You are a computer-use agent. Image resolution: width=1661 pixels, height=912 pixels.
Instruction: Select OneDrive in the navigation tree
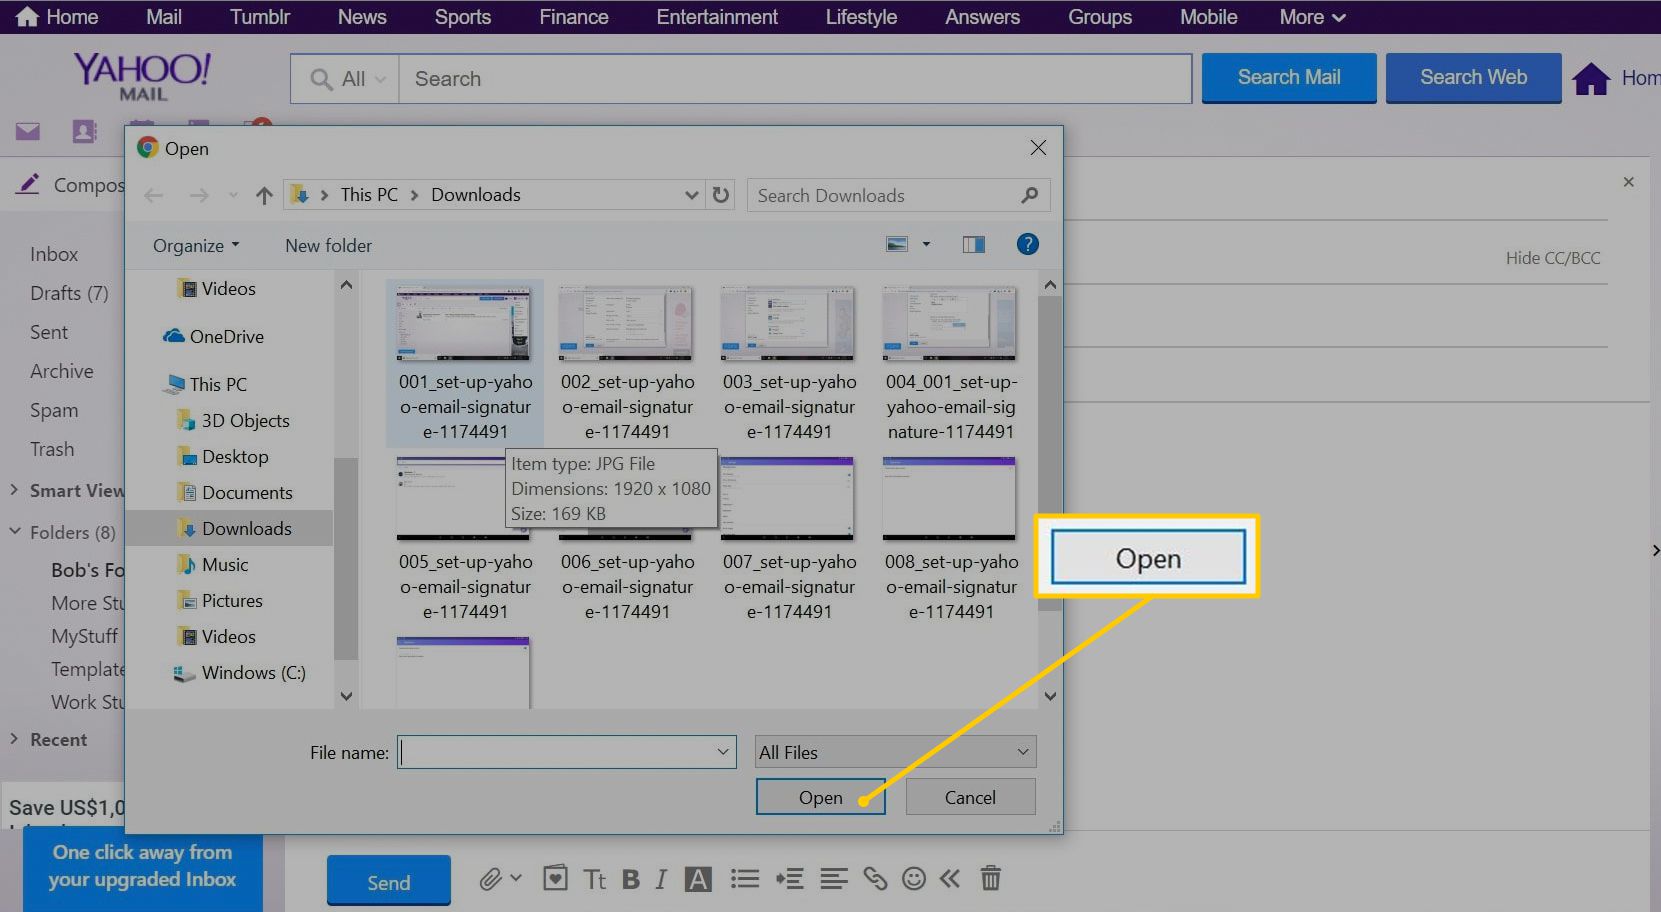(226, 336)
